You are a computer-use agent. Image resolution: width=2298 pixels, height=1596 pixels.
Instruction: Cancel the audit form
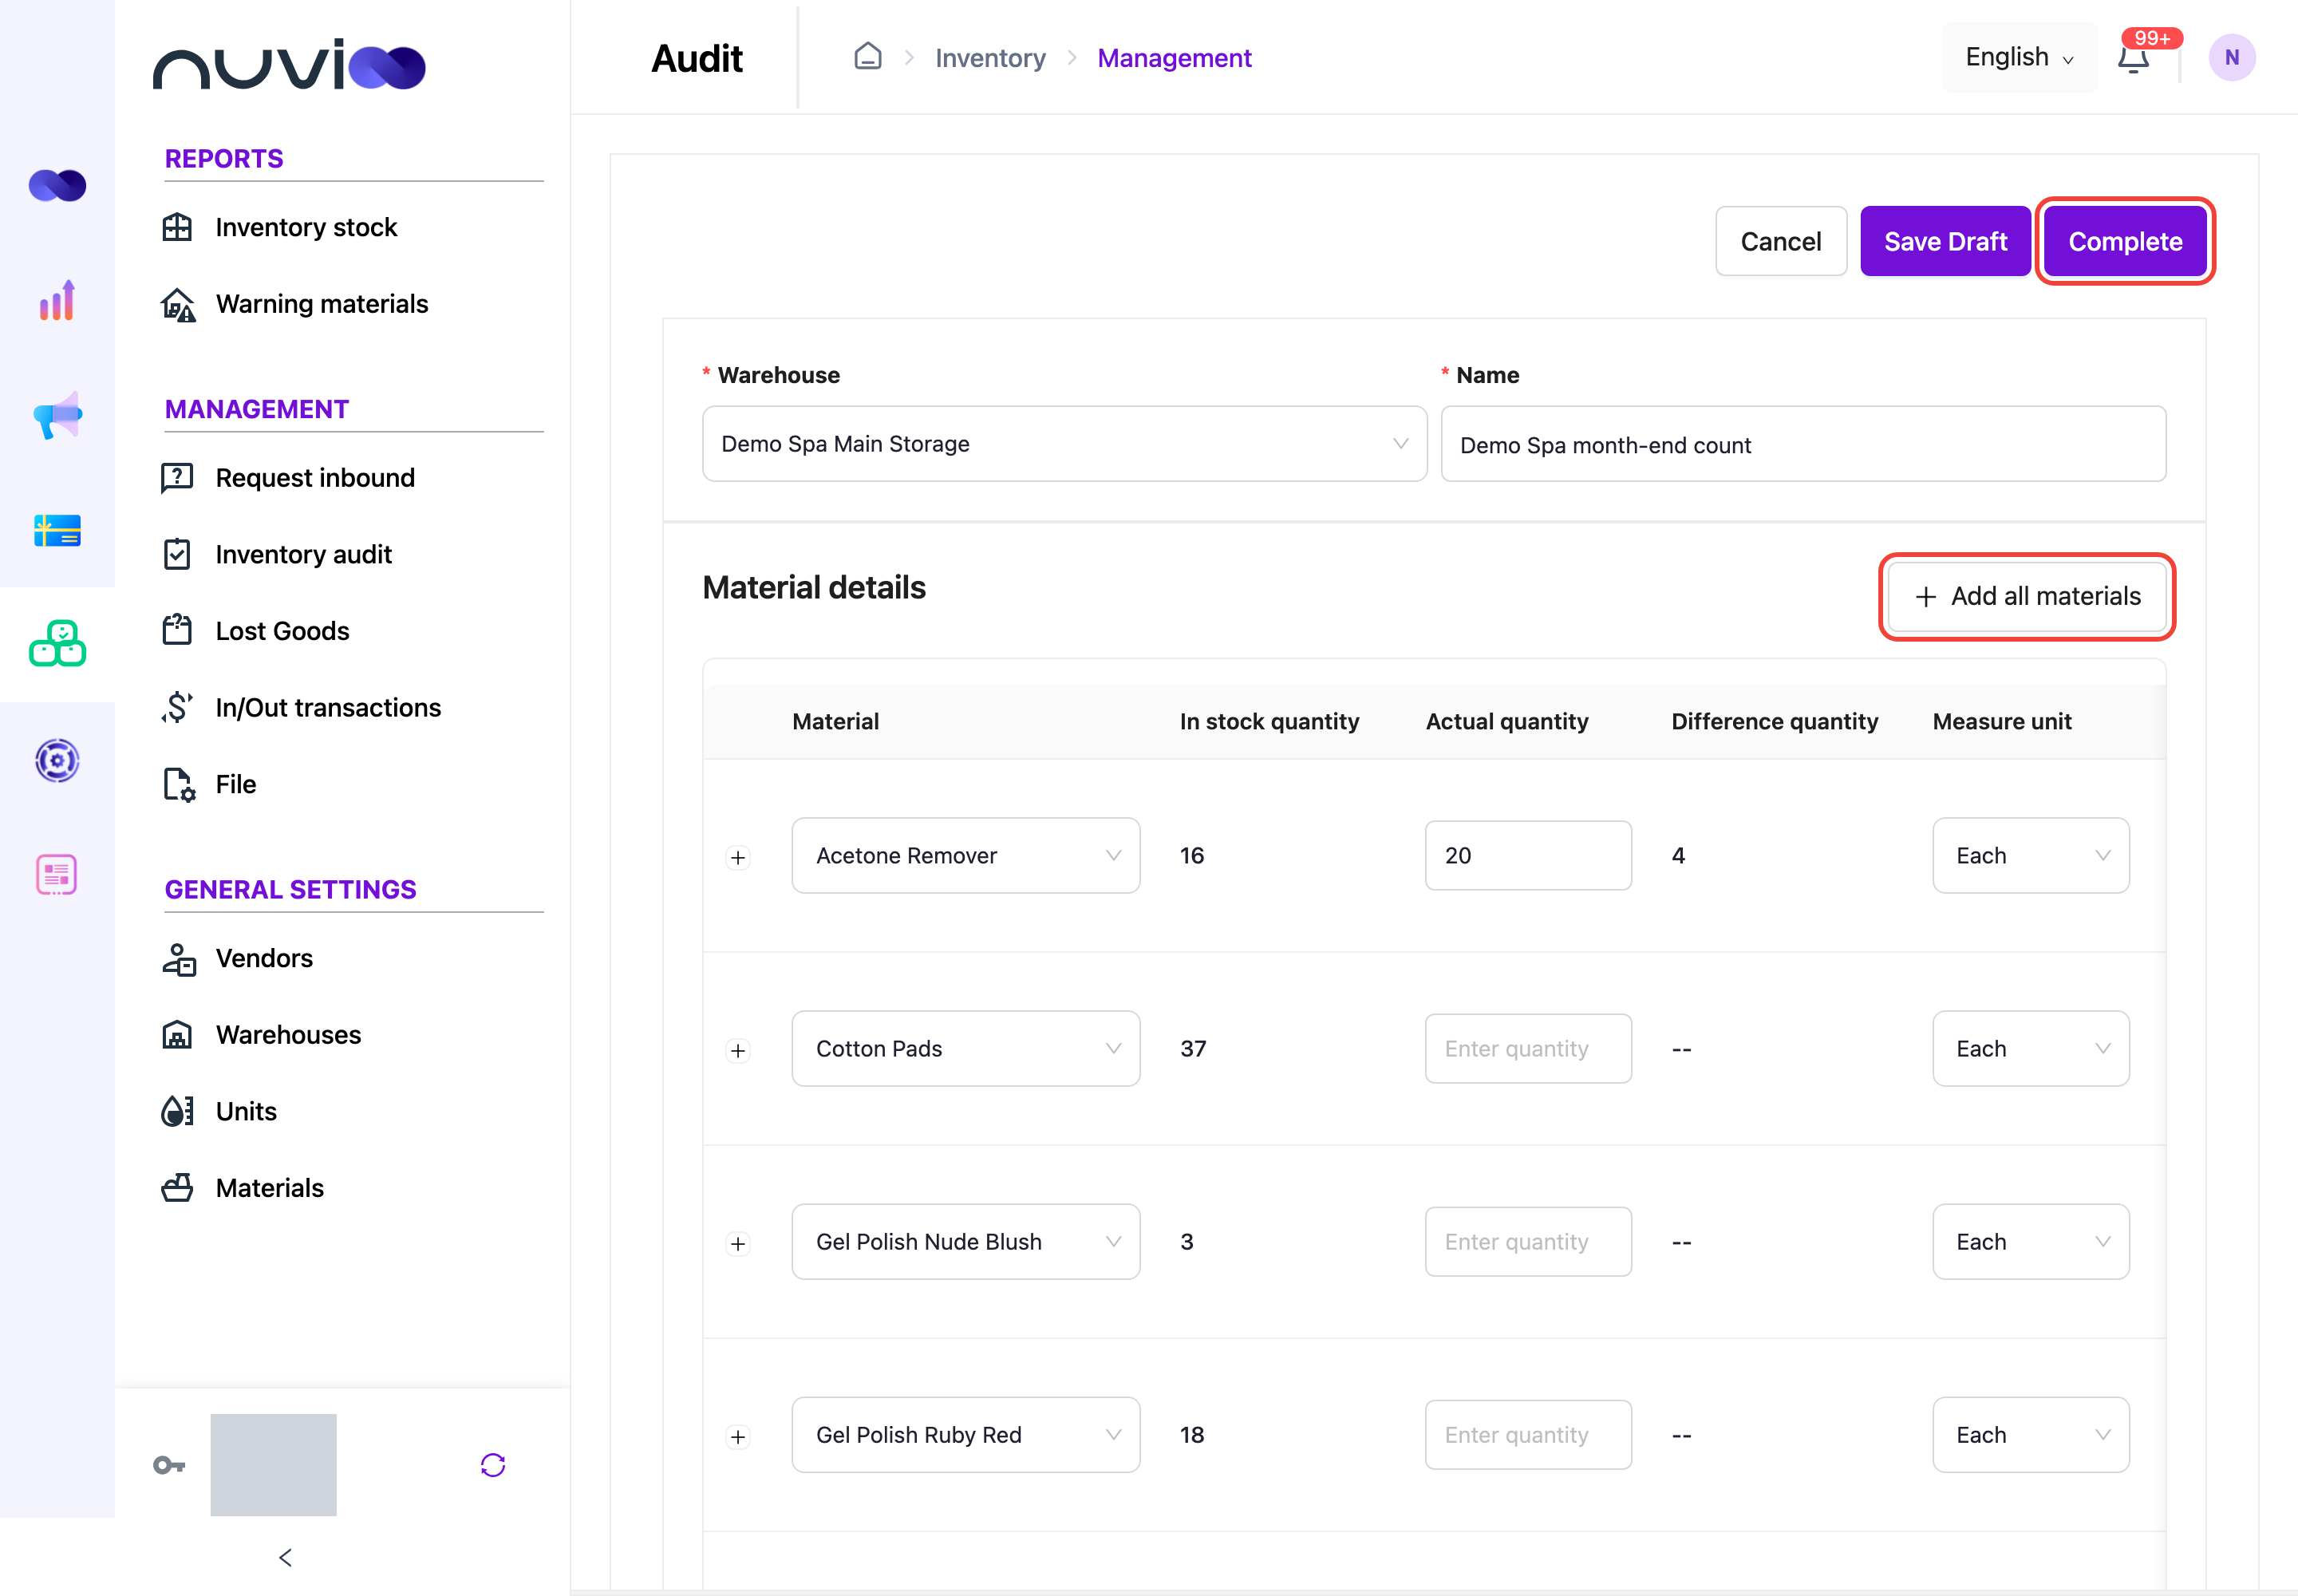(1780, 241)
